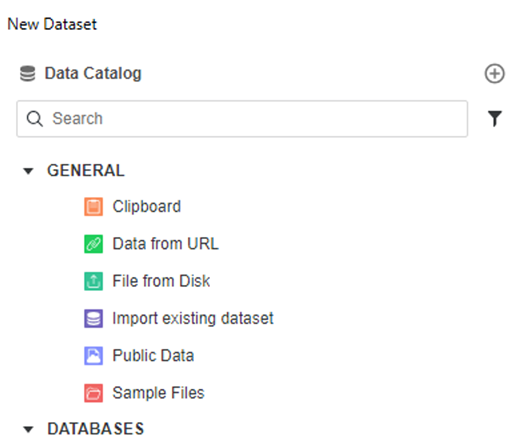Choose Import existing dataset
The height and width of the screenshot is (445, 524).
click(x=193, y=318)
